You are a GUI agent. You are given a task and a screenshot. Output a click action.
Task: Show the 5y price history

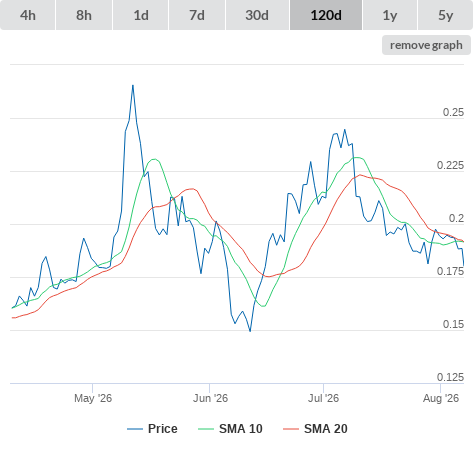[x=445, y=15]
